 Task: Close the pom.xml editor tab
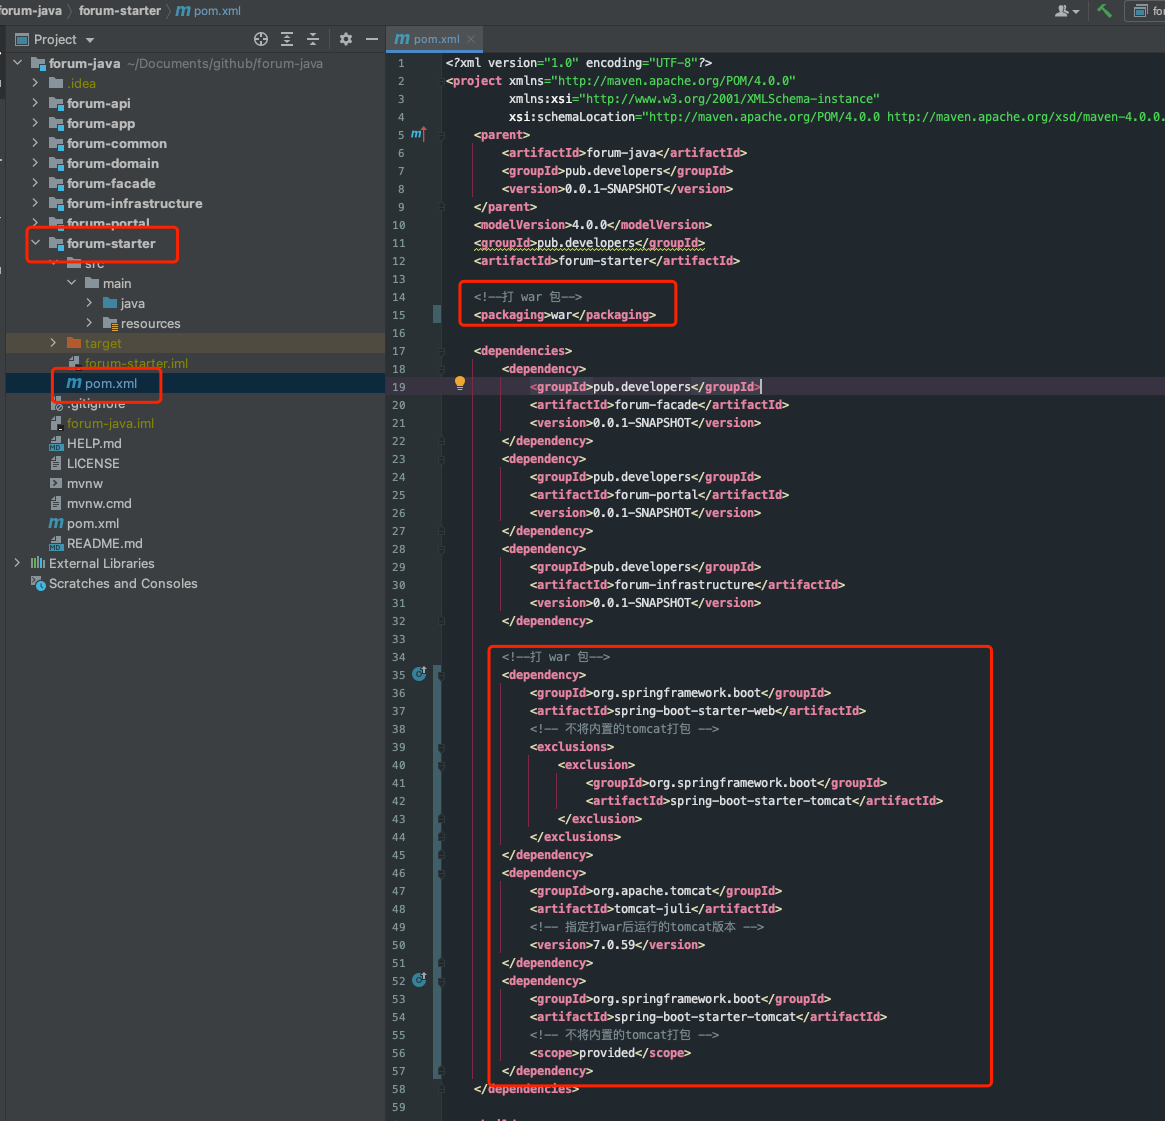click(471, 39)
